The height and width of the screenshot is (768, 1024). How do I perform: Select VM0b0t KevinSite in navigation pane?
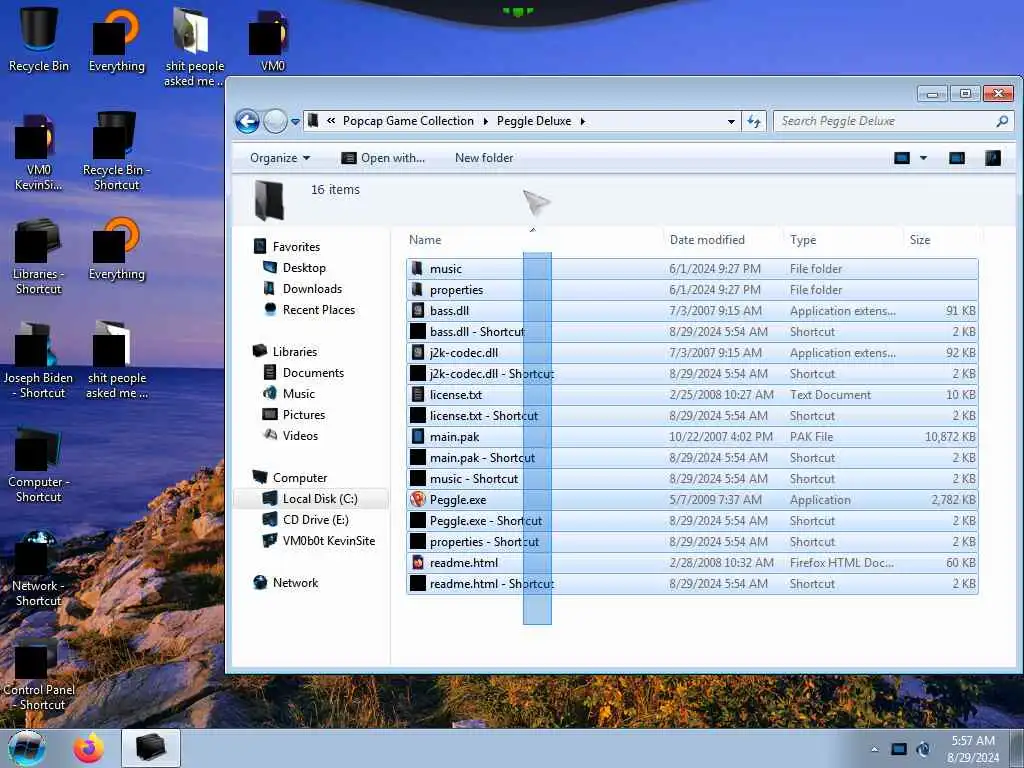point(328,541)
